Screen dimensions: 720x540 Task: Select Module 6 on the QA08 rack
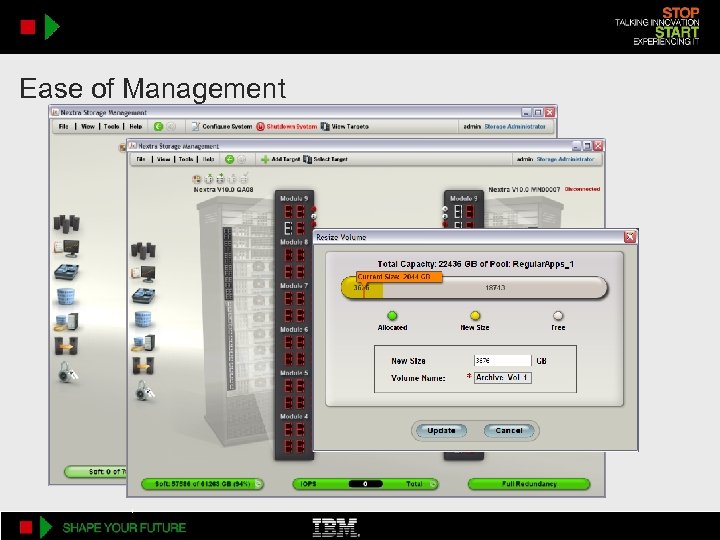click(x=294, y=347)
